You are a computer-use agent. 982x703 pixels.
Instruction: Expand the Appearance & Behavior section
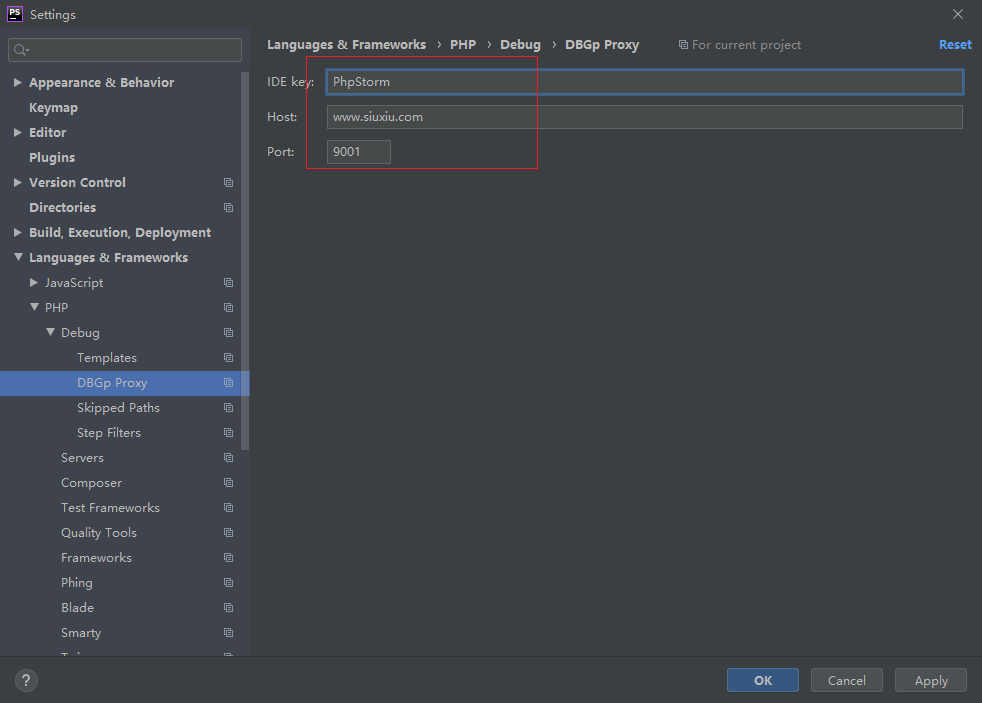[18, 83]
